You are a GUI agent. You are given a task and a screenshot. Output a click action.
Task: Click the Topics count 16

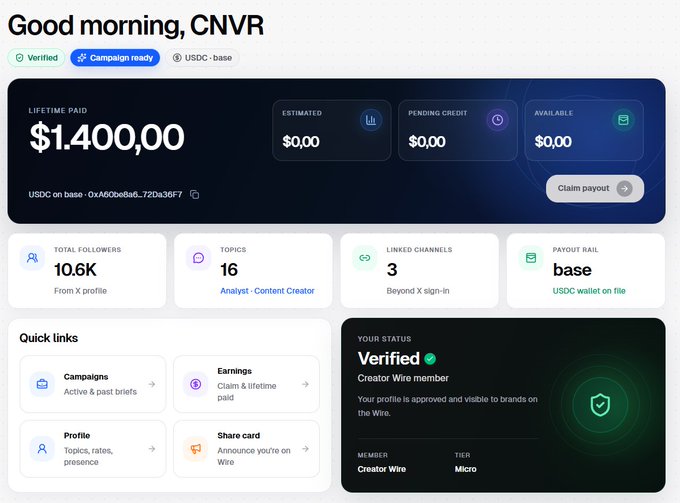[x=229, y=270]
